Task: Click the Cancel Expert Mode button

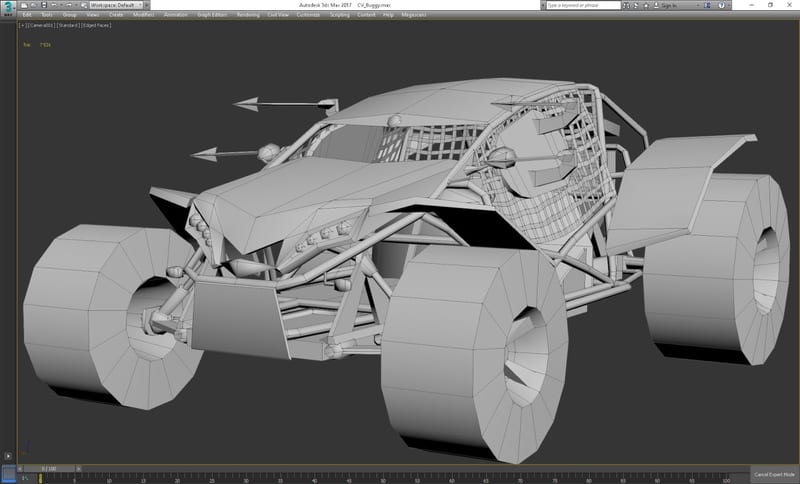Action: pos(774,474)
